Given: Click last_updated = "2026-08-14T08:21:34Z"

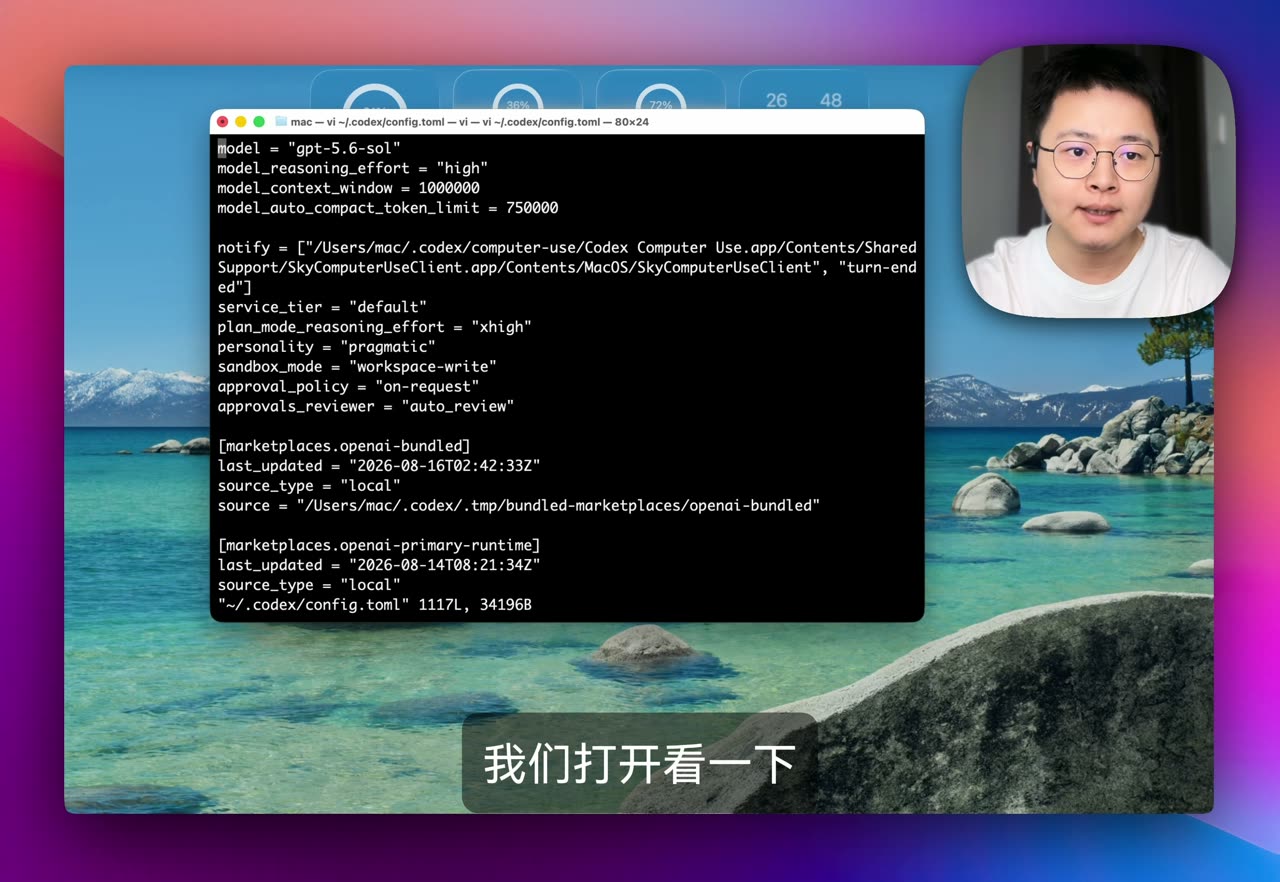Looking at the screenshot, I should [x=379, y=565].
